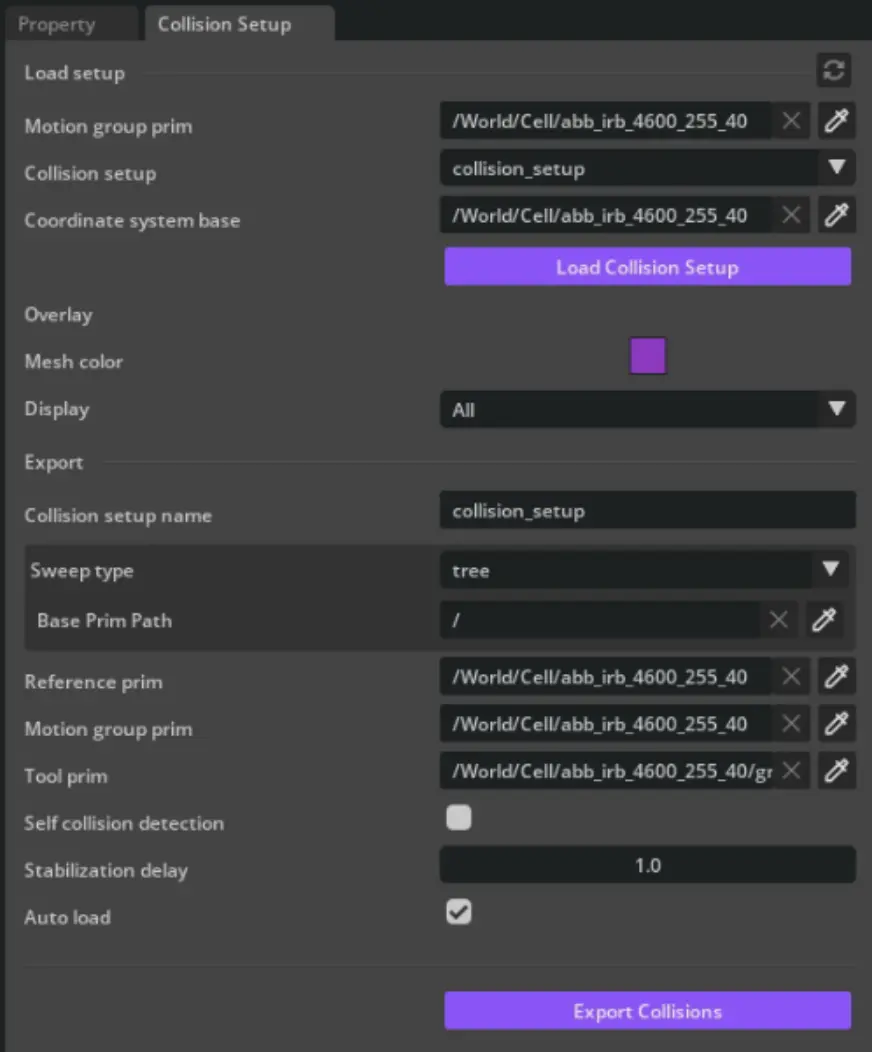
Task: Enable Self collision detection
Action: click(458, 818)
